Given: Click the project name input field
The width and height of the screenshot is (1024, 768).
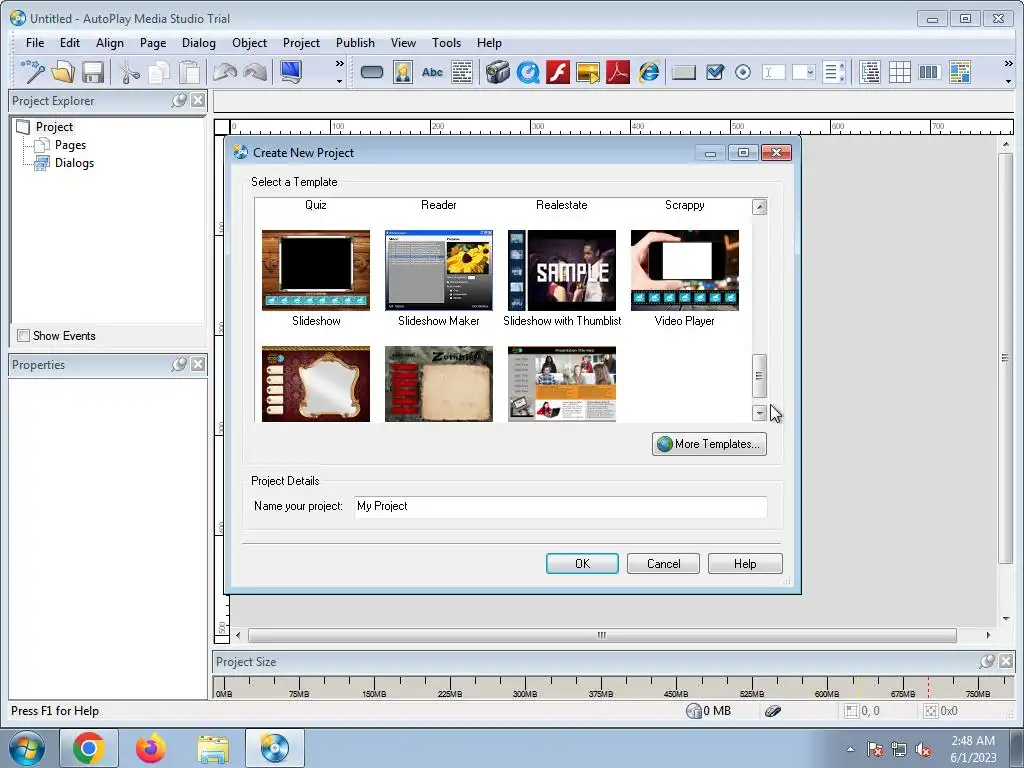Looking at the screenshot, I should click(560, 506).
